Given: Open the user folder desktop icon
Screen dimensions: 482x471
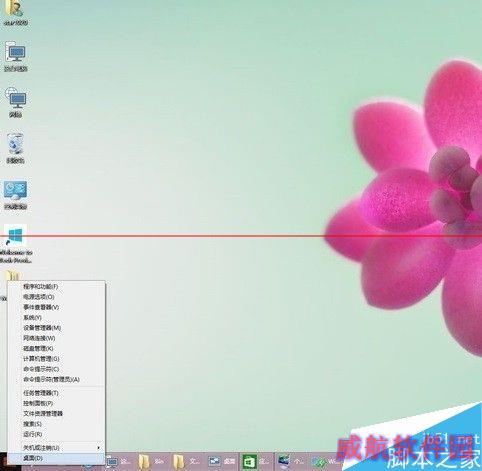Looking at the screenshot, I should [15, 13].
